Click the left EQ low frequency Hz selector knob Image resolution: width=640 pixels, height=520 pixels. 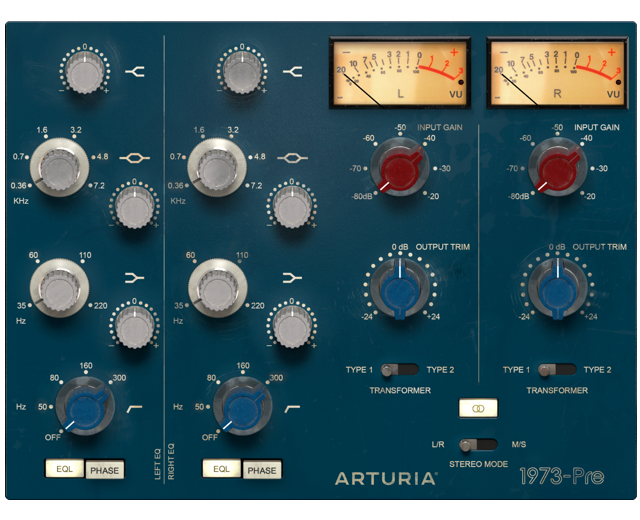59,288
